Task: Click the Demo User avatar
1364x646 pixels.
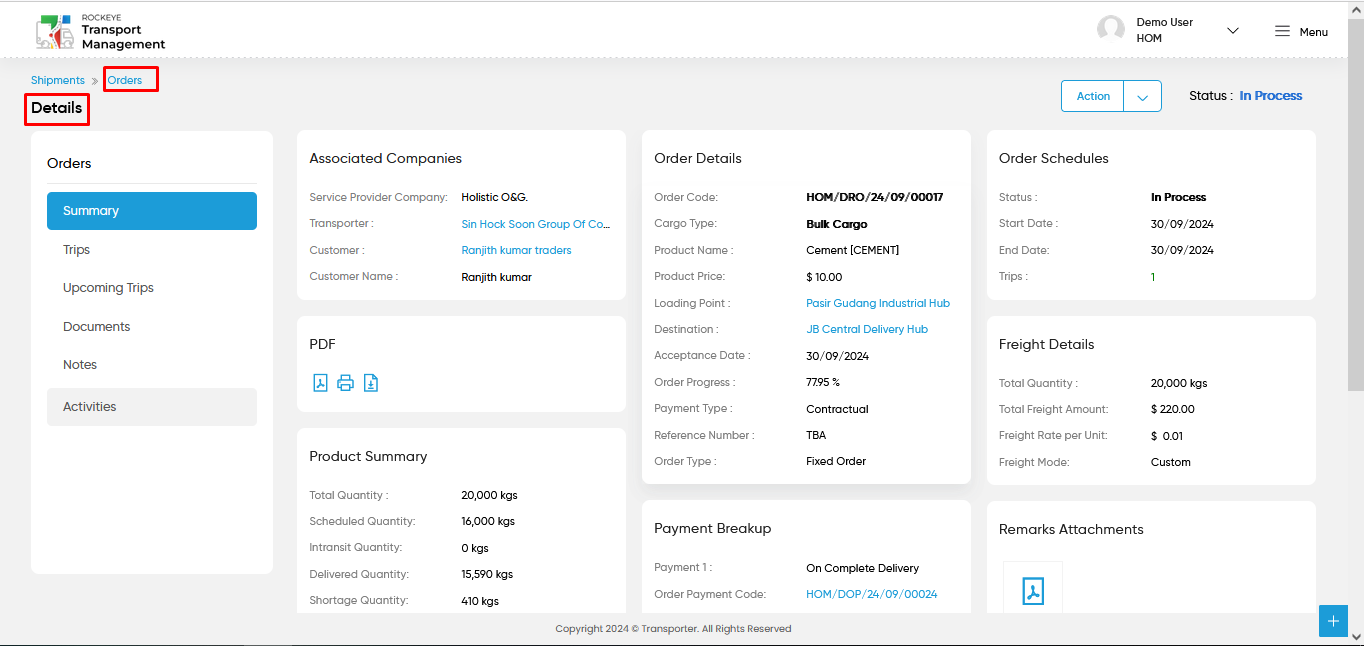Action: [1111, 30]
